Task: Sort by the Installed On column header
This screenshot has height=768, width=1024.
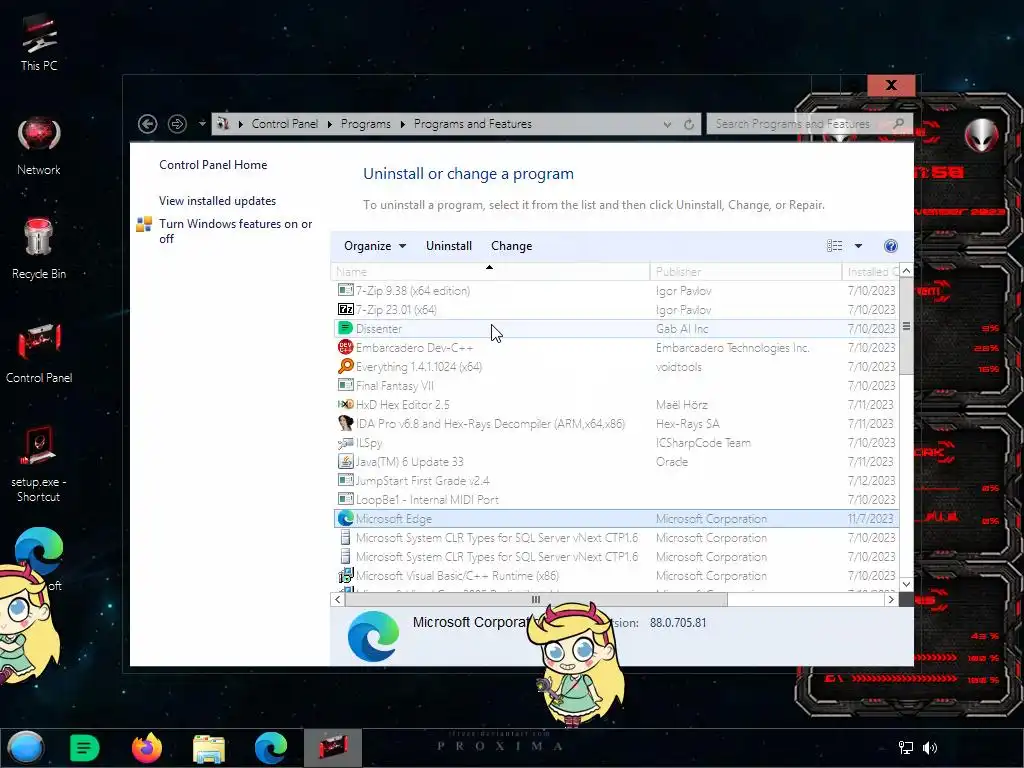Action: click(871, 272)
